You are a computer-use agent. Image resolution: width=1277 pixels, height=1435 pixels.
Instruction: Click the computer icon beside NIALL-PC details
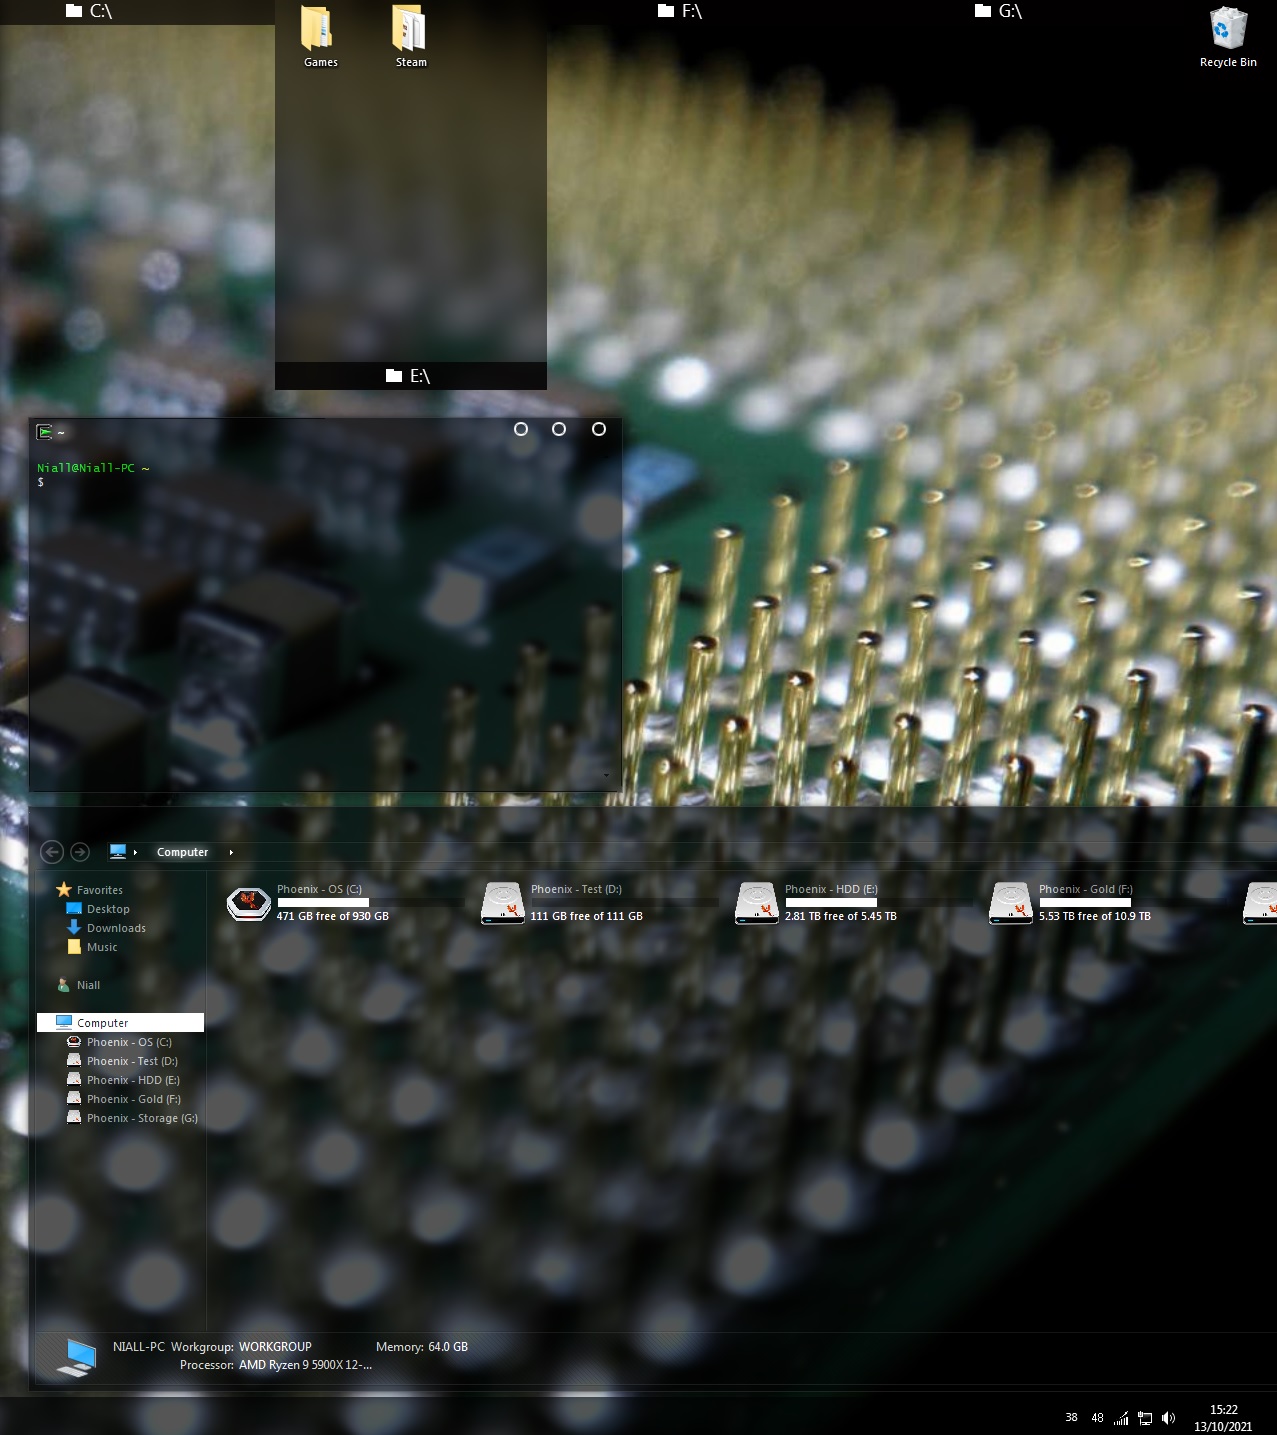point(78,1355)
